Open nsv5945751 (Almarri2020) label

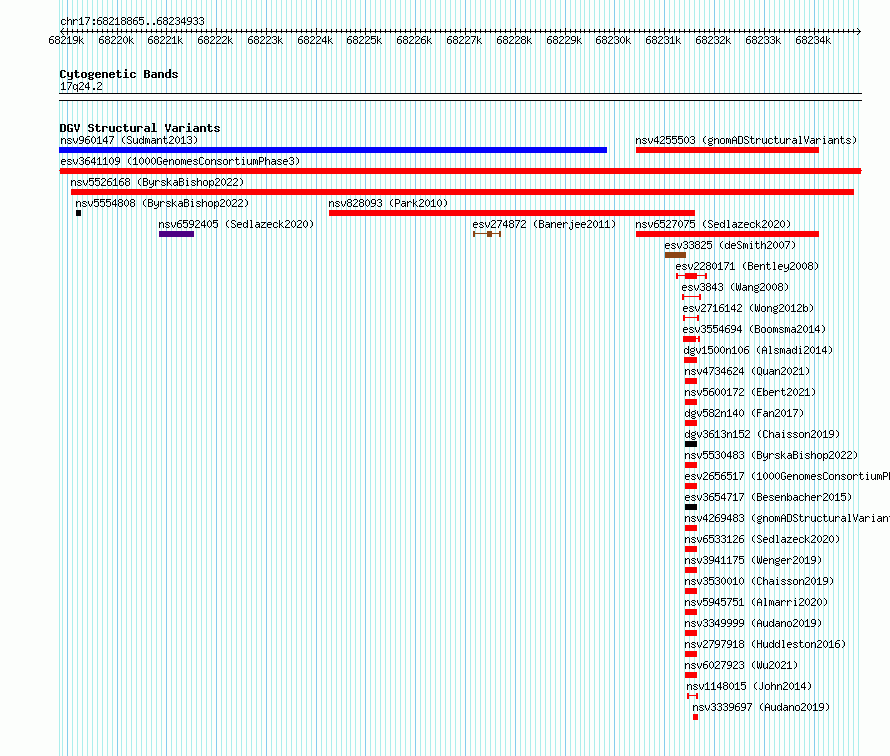coord(756,602)
